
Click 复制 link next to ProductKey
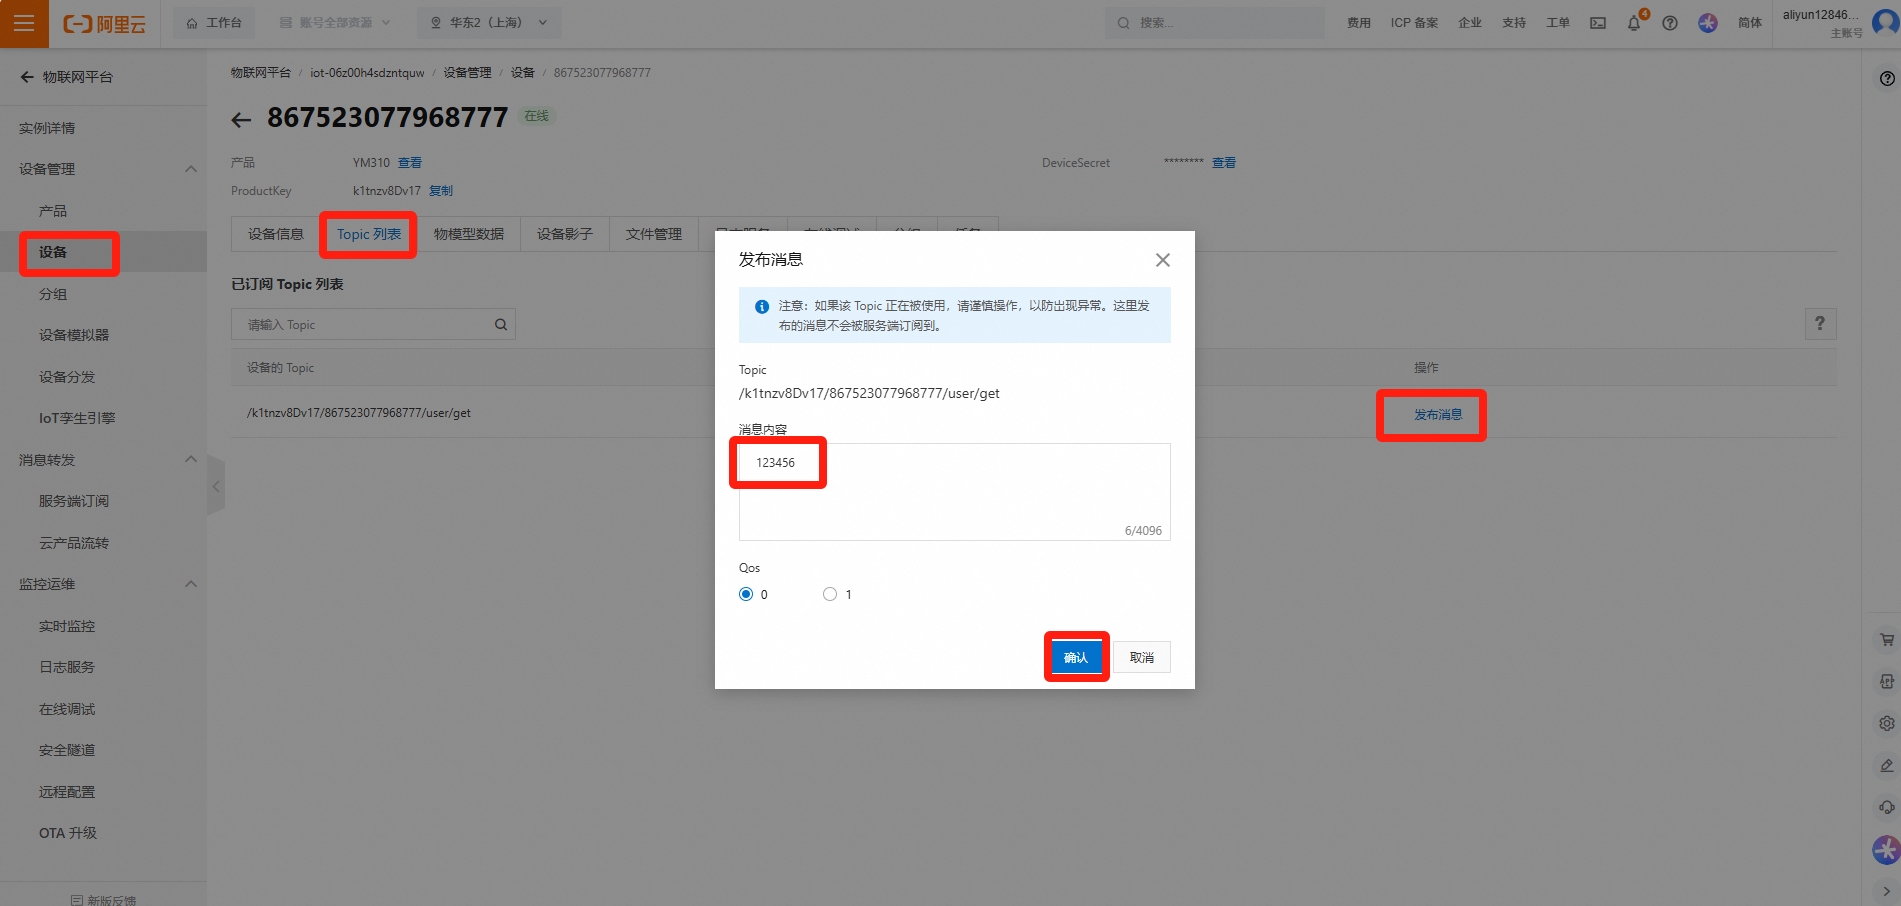point(441,191)
